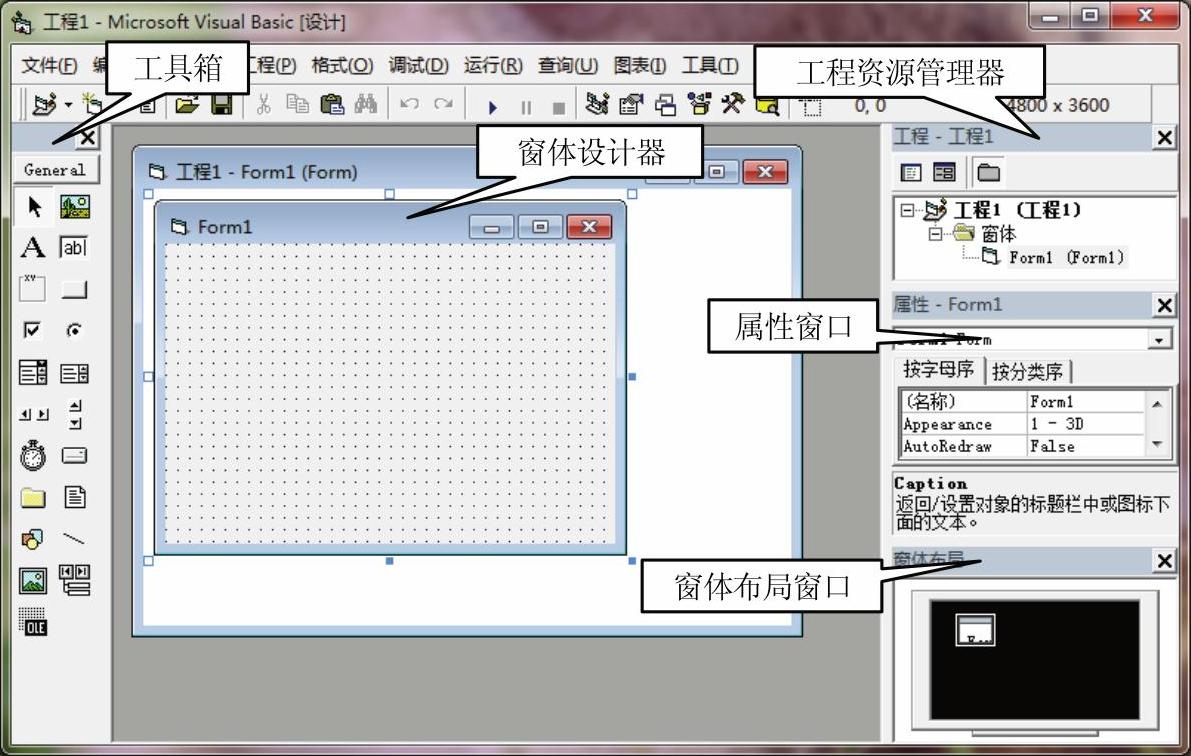Open the 格式(O) menu

click(x=342, y=66)
